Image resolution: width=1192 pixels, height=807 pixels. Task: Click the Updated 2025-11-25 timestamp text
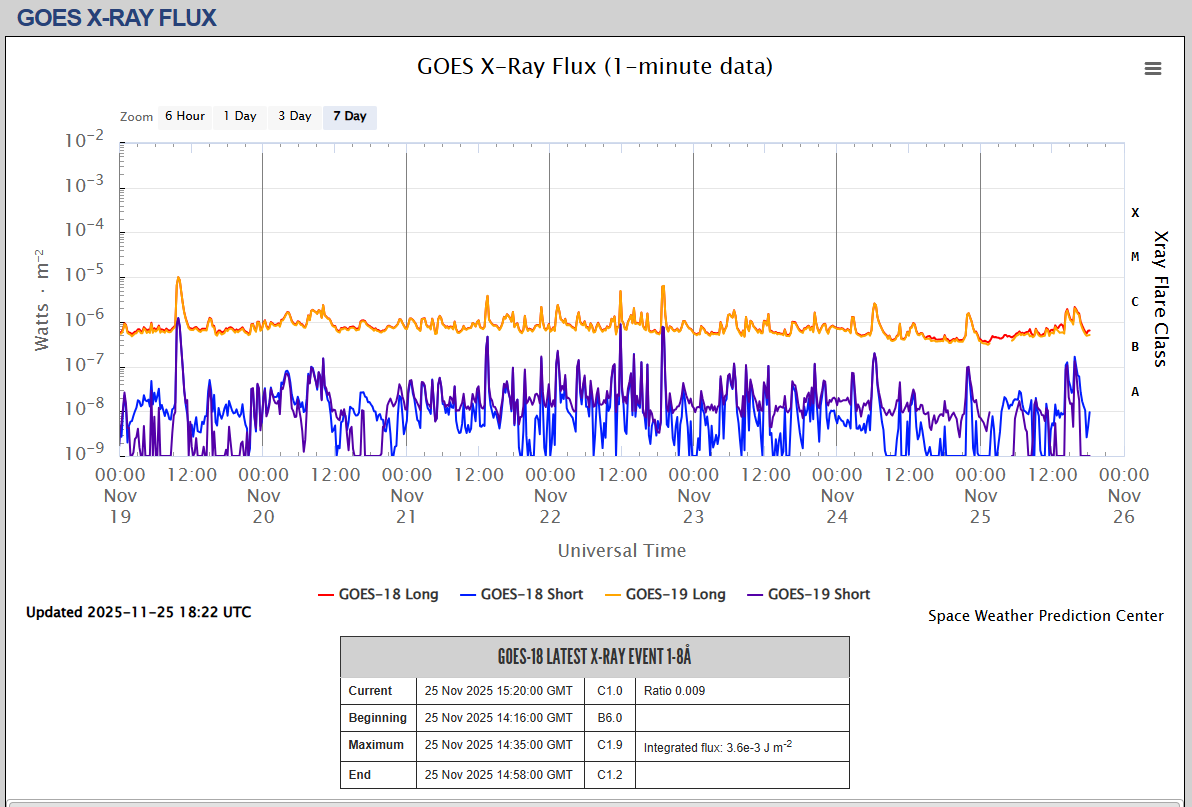pos(138,612)
